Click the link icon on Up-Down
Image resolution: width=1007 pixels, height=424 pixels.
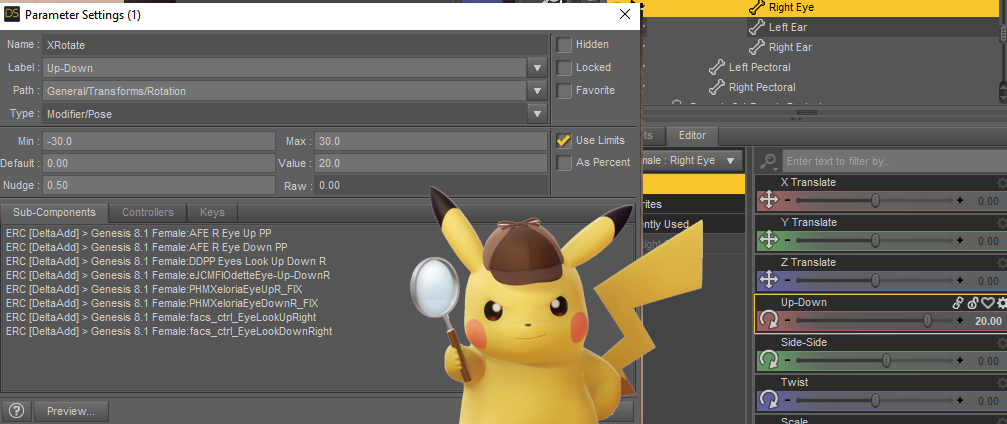958,303
